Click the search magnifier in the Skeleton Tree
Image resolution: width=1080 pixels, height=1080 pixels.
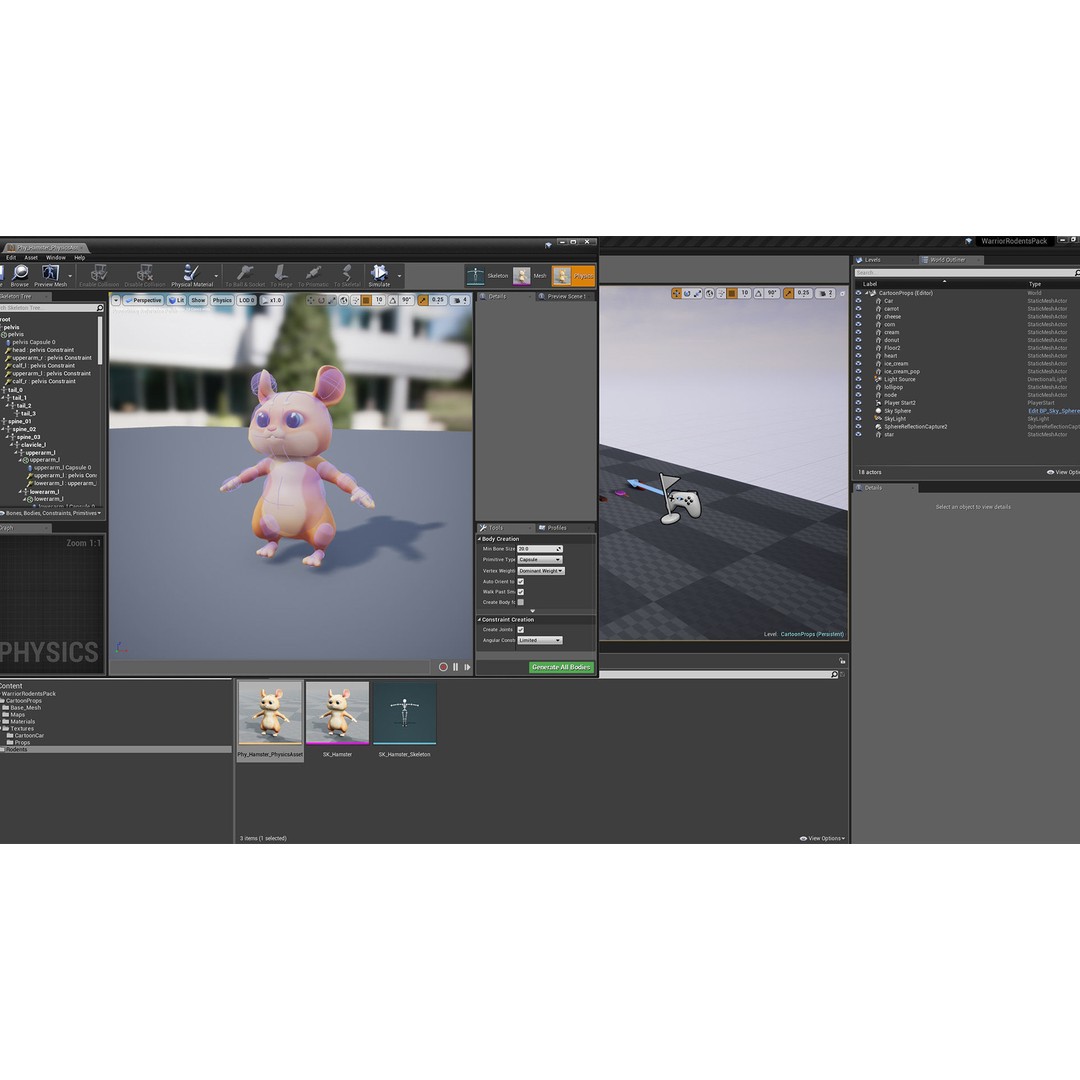point(100,308)
